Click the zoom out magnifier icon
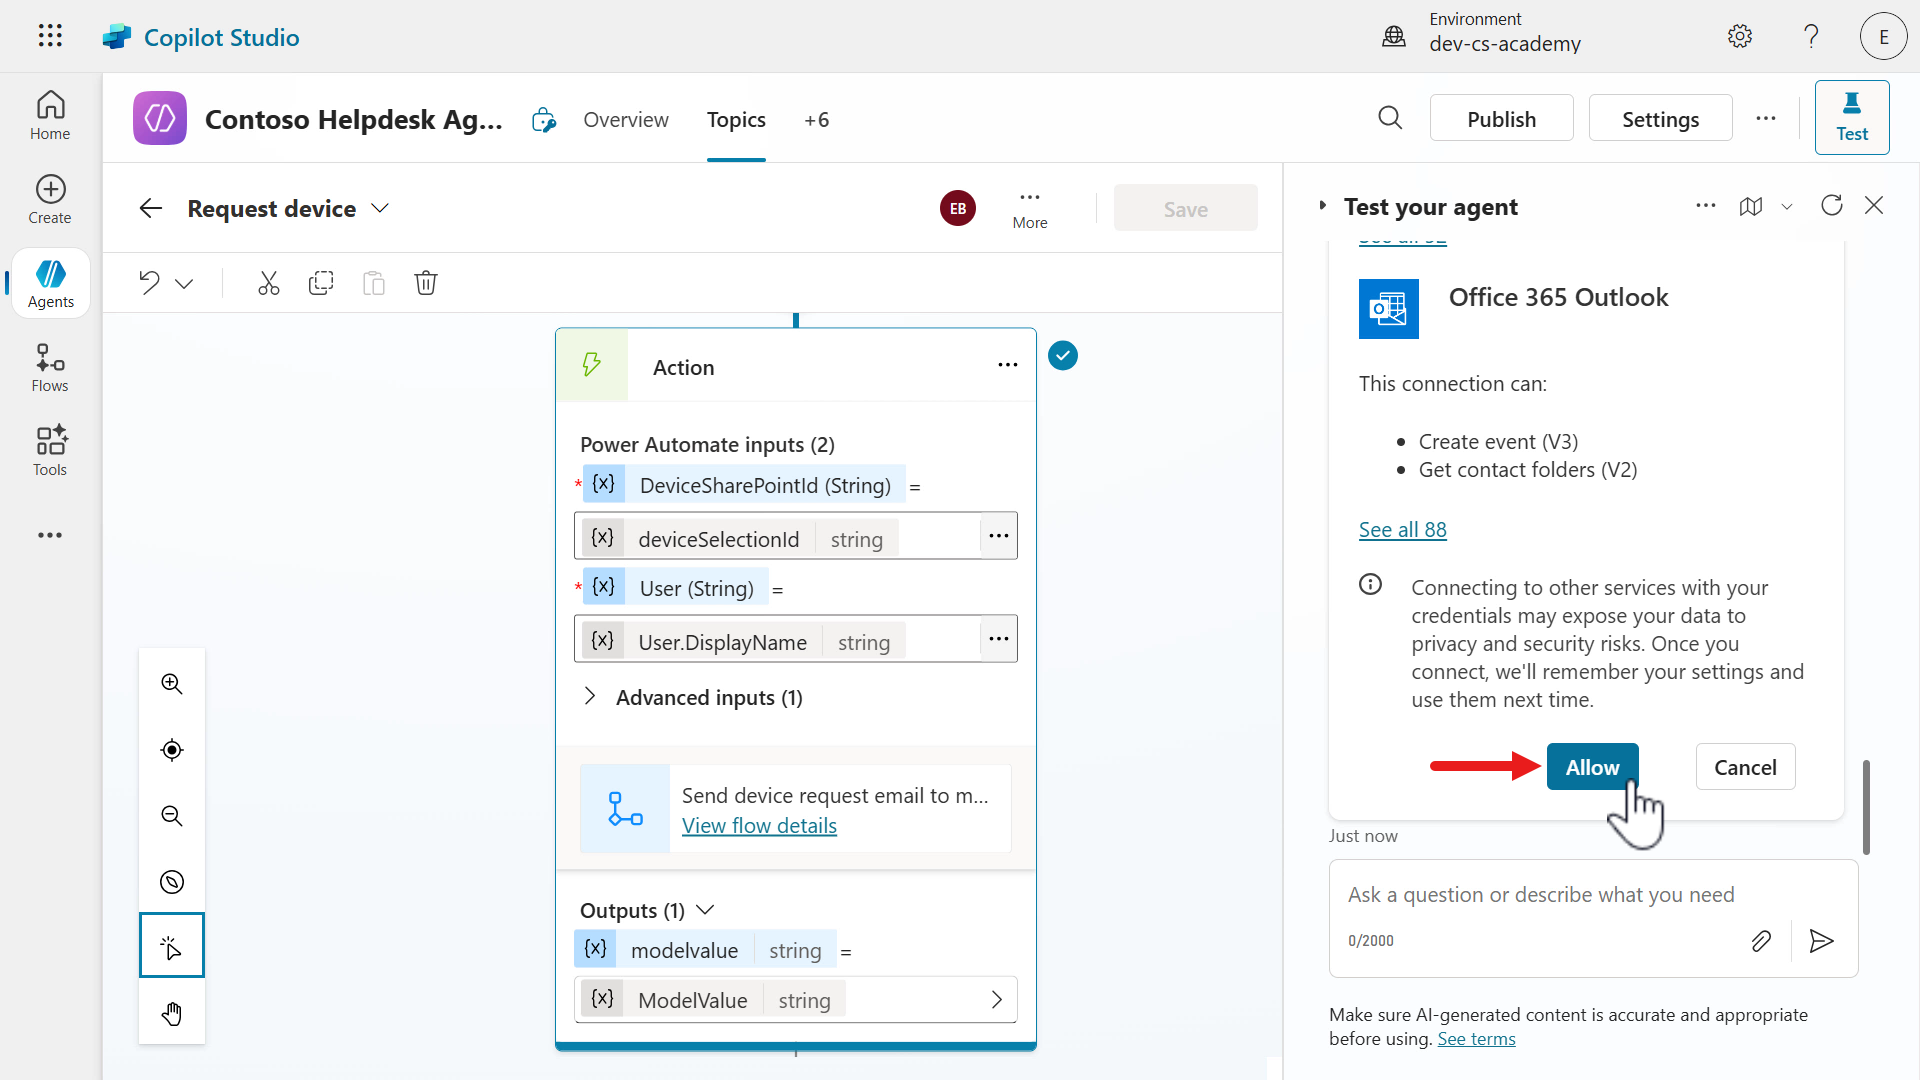The width and height of the screenshot is (1920, 1080). (x=172, y=816)
